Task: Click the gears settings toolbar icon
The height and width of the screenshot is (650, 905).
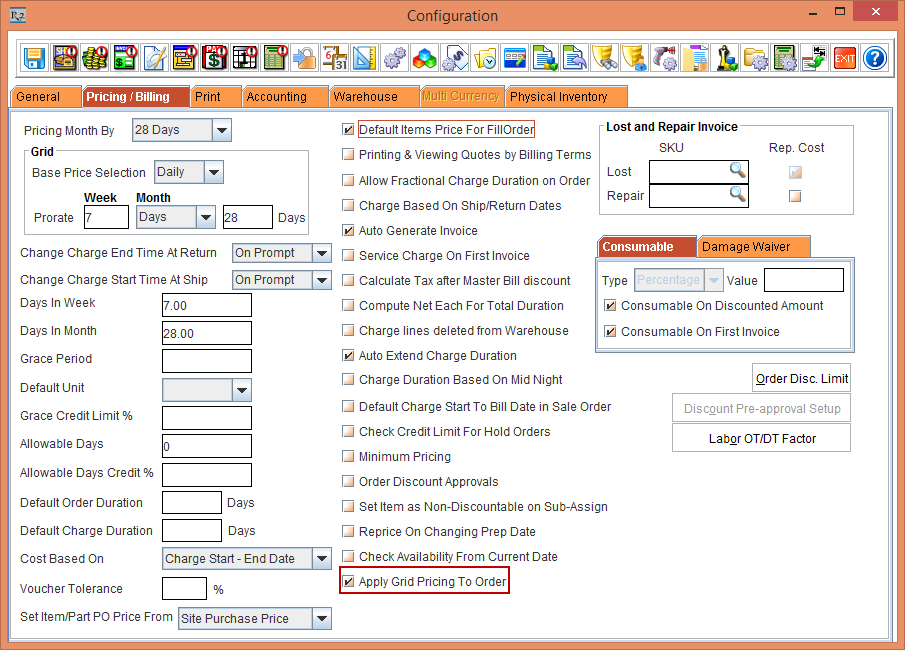Action: [x=394, y=58]
